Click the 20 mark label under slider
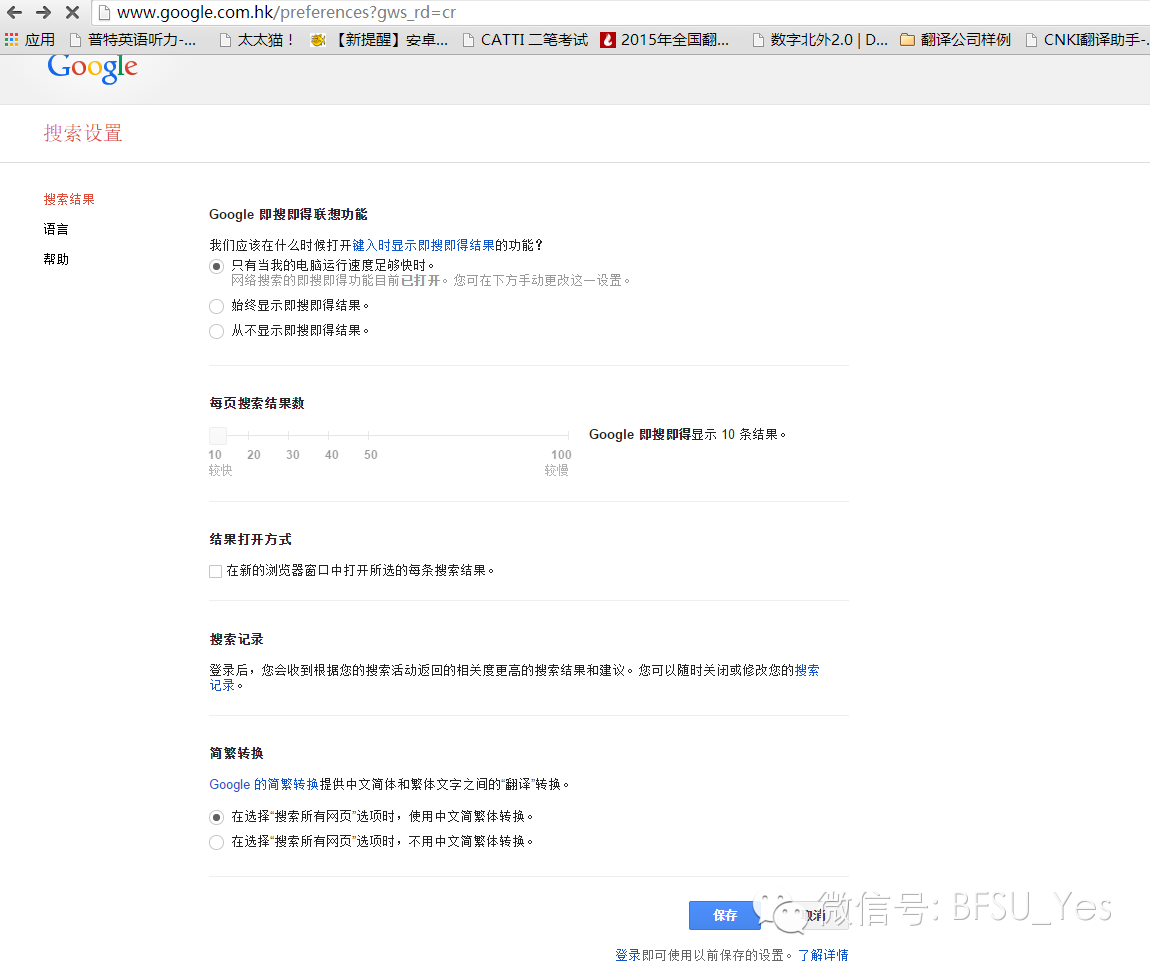 [x=254, y=455]
